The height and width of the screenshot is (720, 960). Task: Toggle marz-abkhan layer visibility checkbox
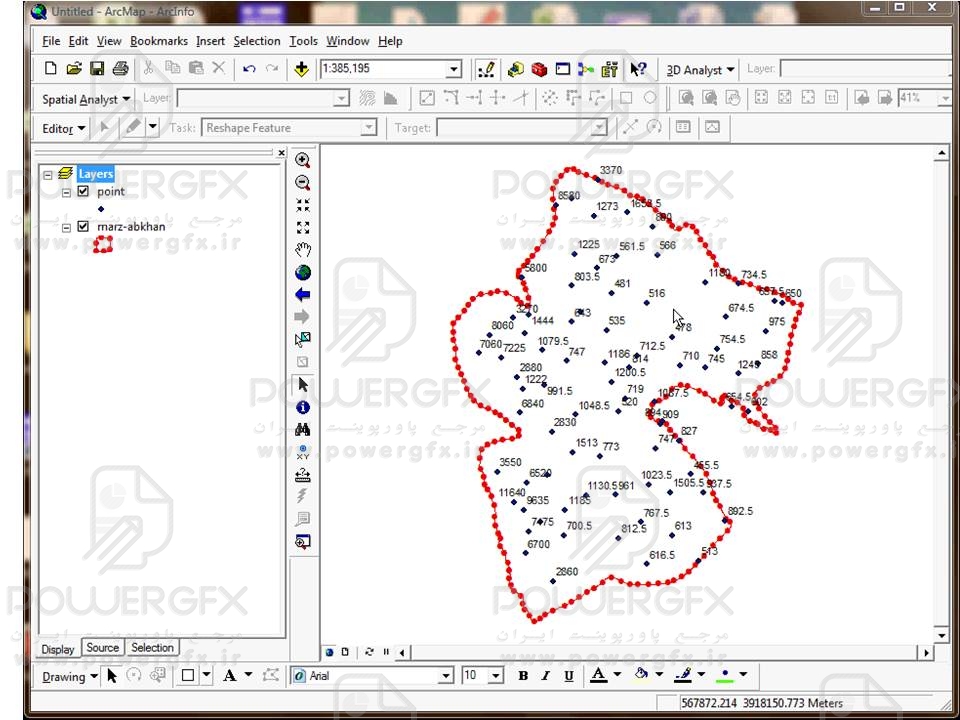83,227
